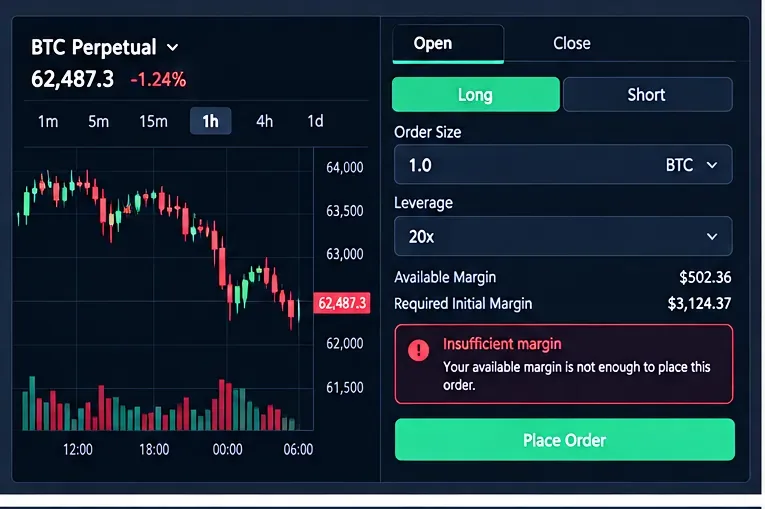Click the Required Initial Margin value $3,124.37
This screenshot has width=765, height=509.
point(699,304)
